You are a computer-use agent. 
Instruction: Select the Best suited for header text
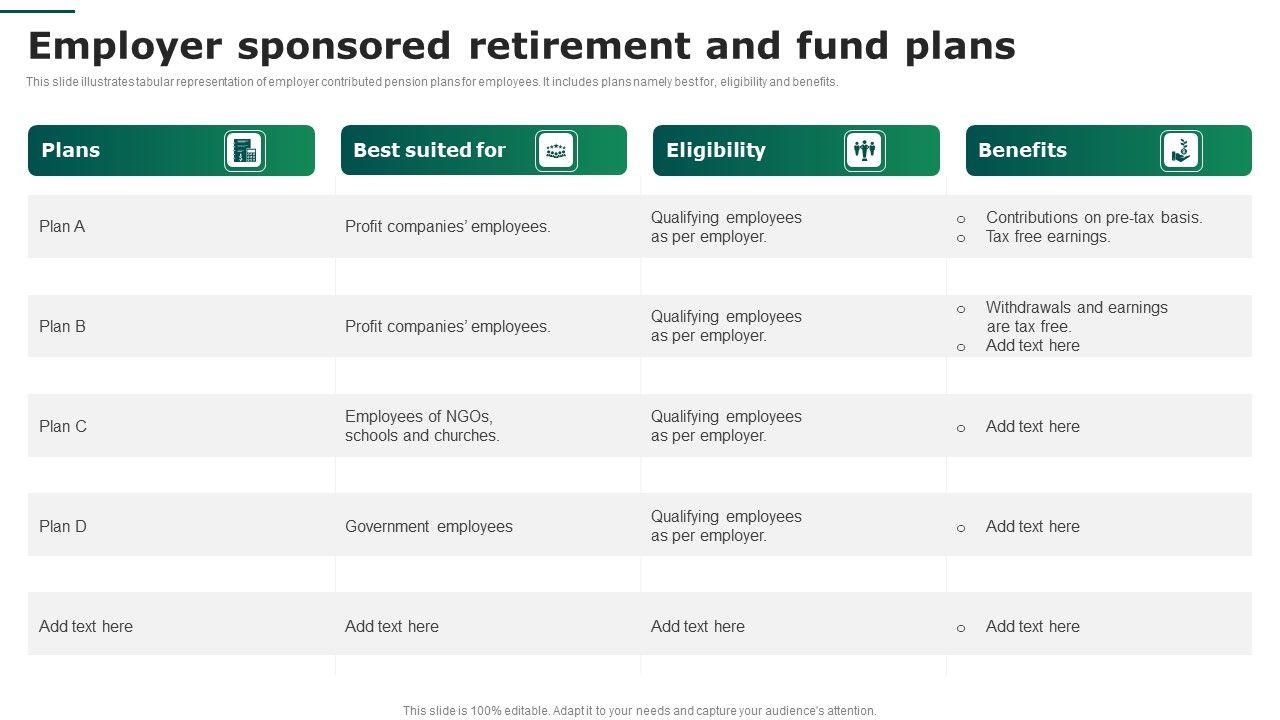(430, 150)
